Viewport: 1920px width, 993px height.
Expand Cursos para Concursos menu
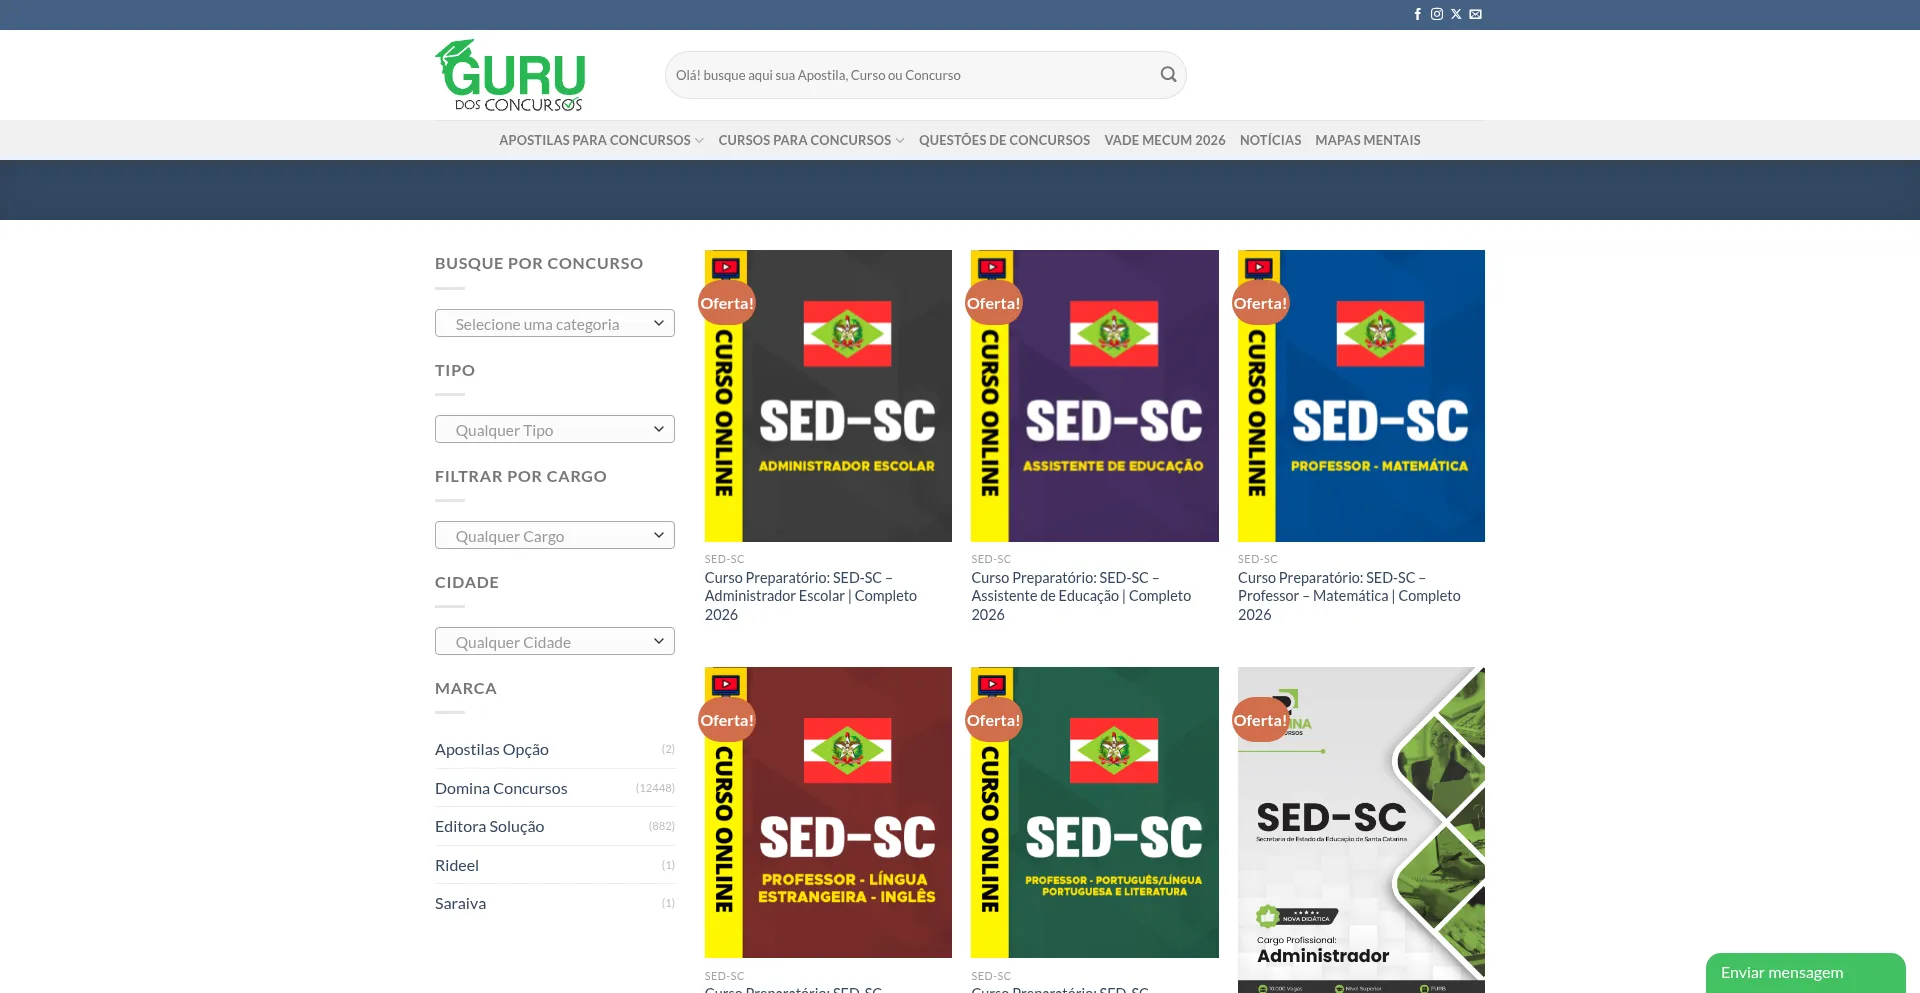coord(811,140)
